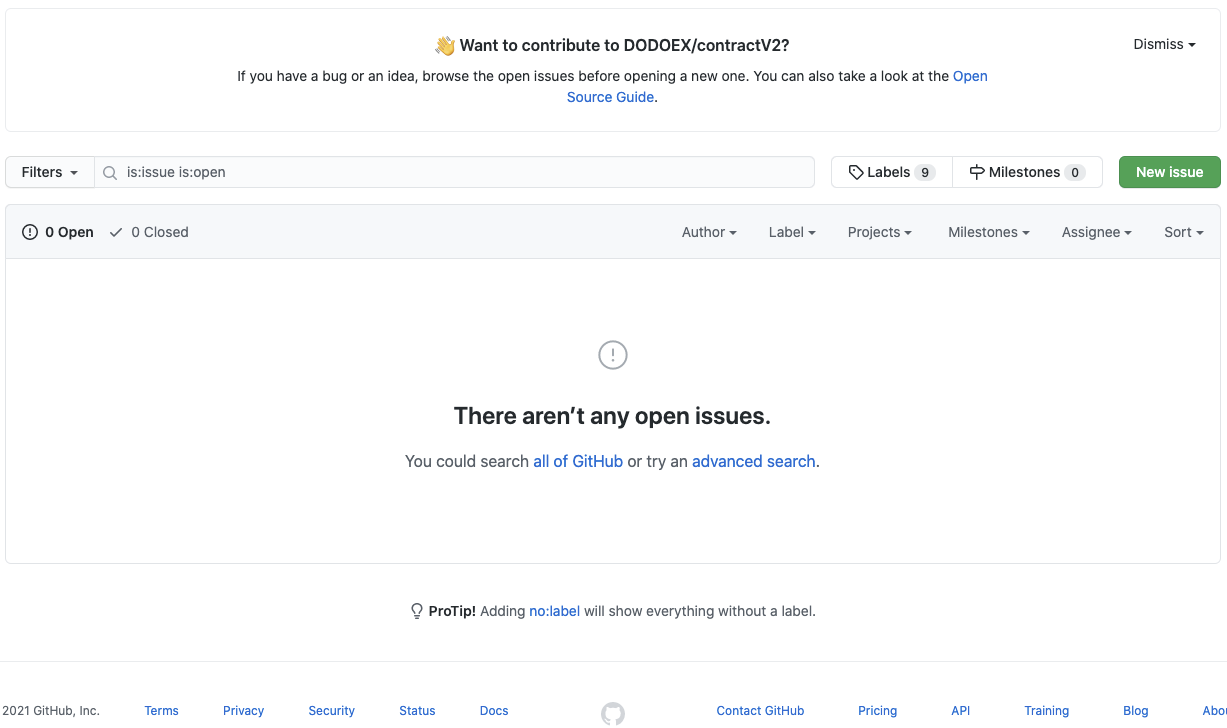Show the 0 Closed issues

coord(148,232)
